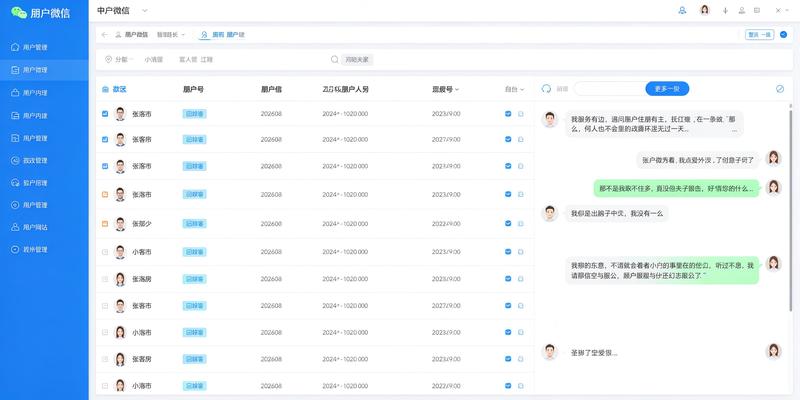
Task: Click the 微改管理 sidebar icon
Action: [15, 160]
